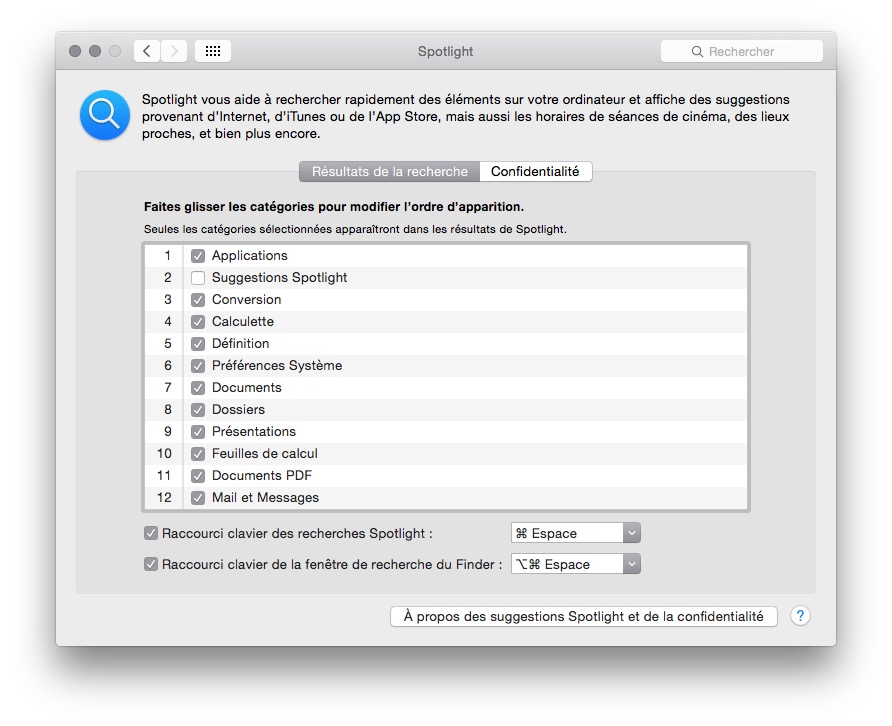Select the Dossiers row label
Image resolution: width=892 pixels, height=726 pixels.
pyautogui.click(x=238, y=410)
